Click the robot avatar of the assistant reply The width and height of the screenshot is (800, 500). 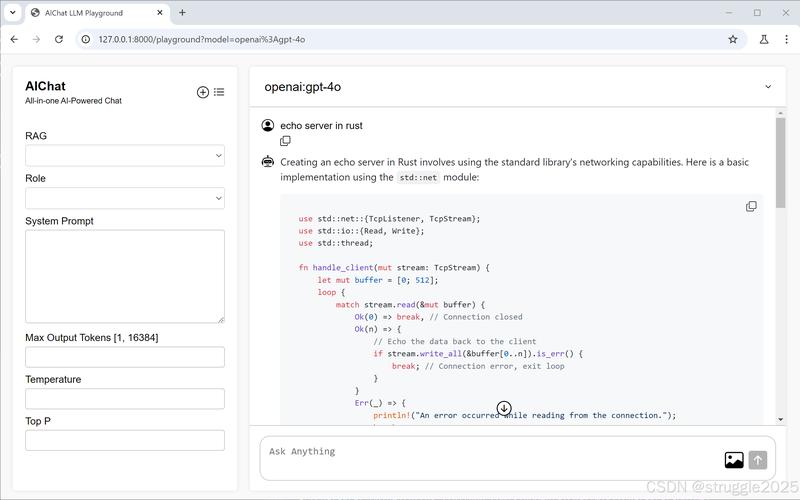coord(268,162)
